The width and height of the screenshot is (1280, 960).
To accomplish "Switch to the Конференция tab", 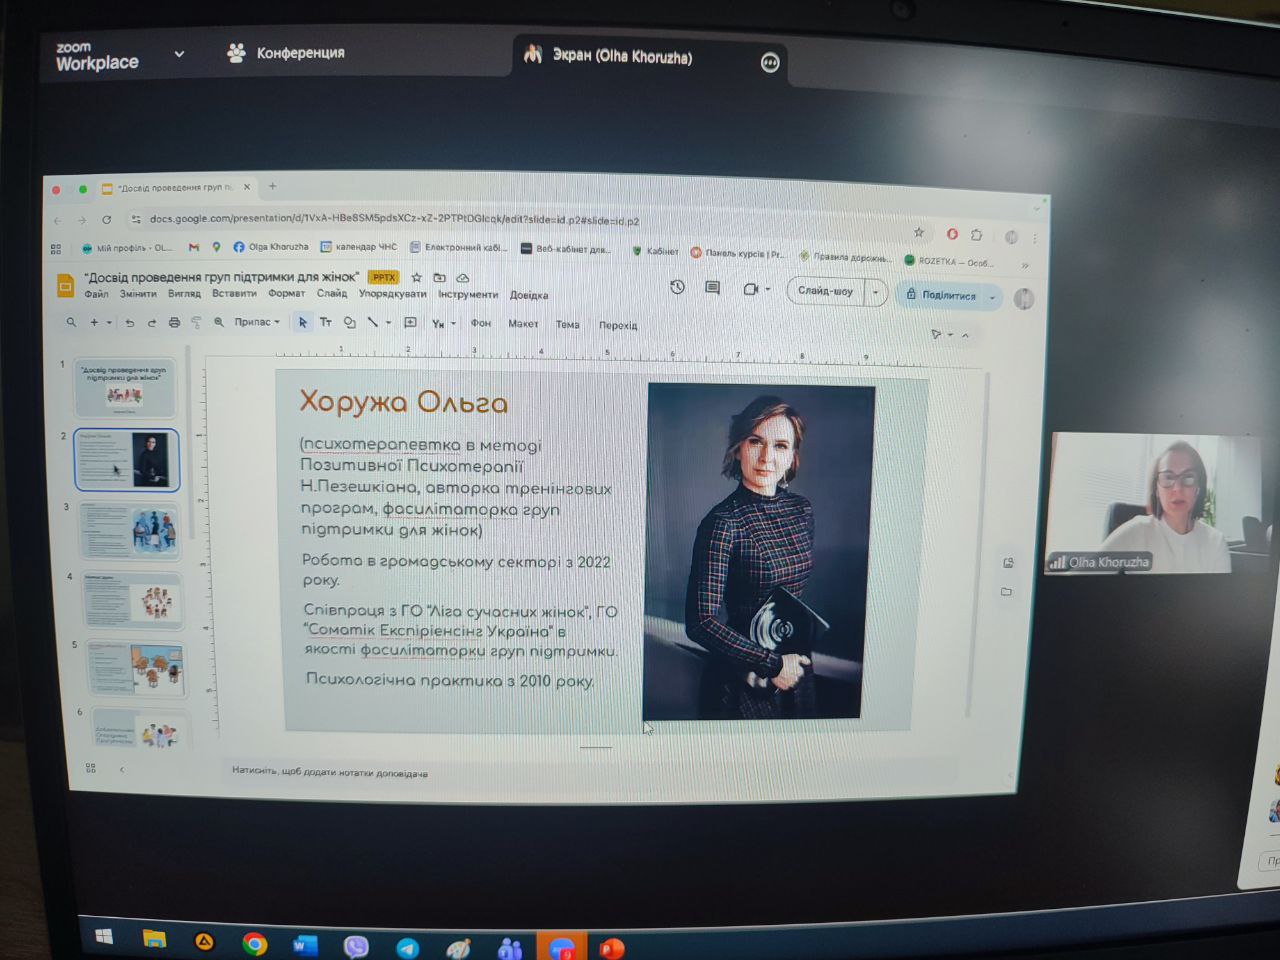I will (286, 53).
